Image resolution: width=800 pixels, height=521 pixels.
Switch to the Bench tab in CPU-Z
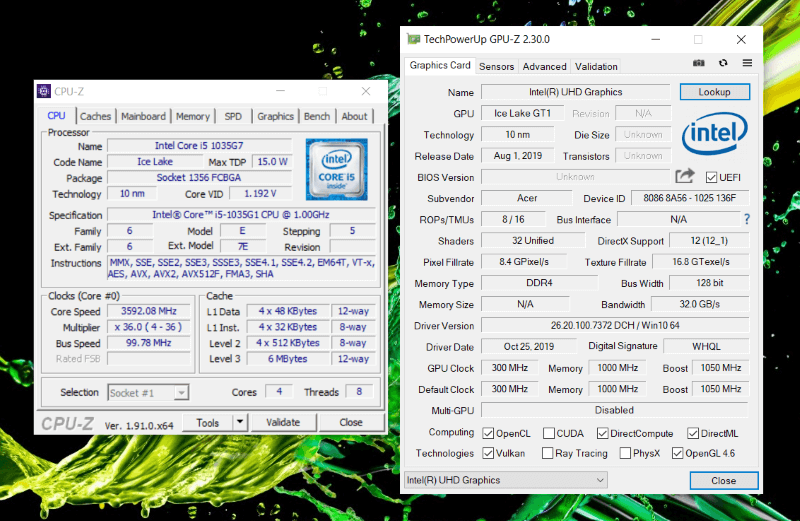(x=317, y=116)
